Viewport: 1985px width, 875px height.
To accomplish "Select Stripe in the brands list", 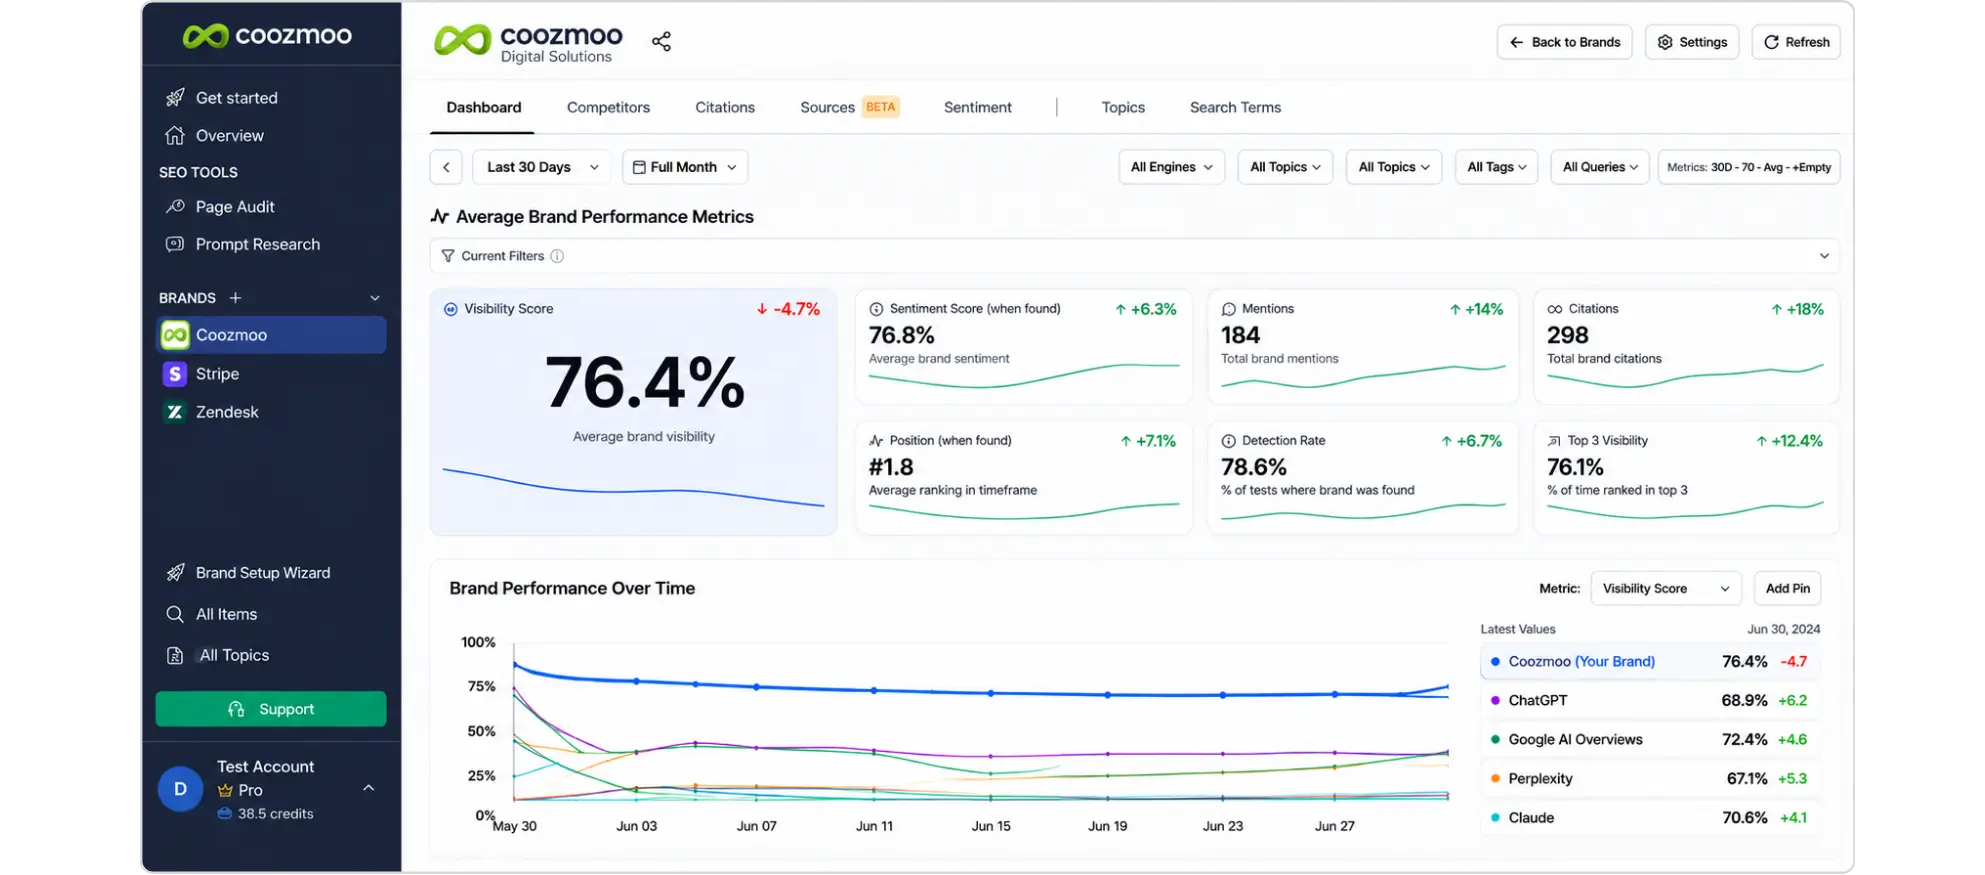I will coord(271,373).
